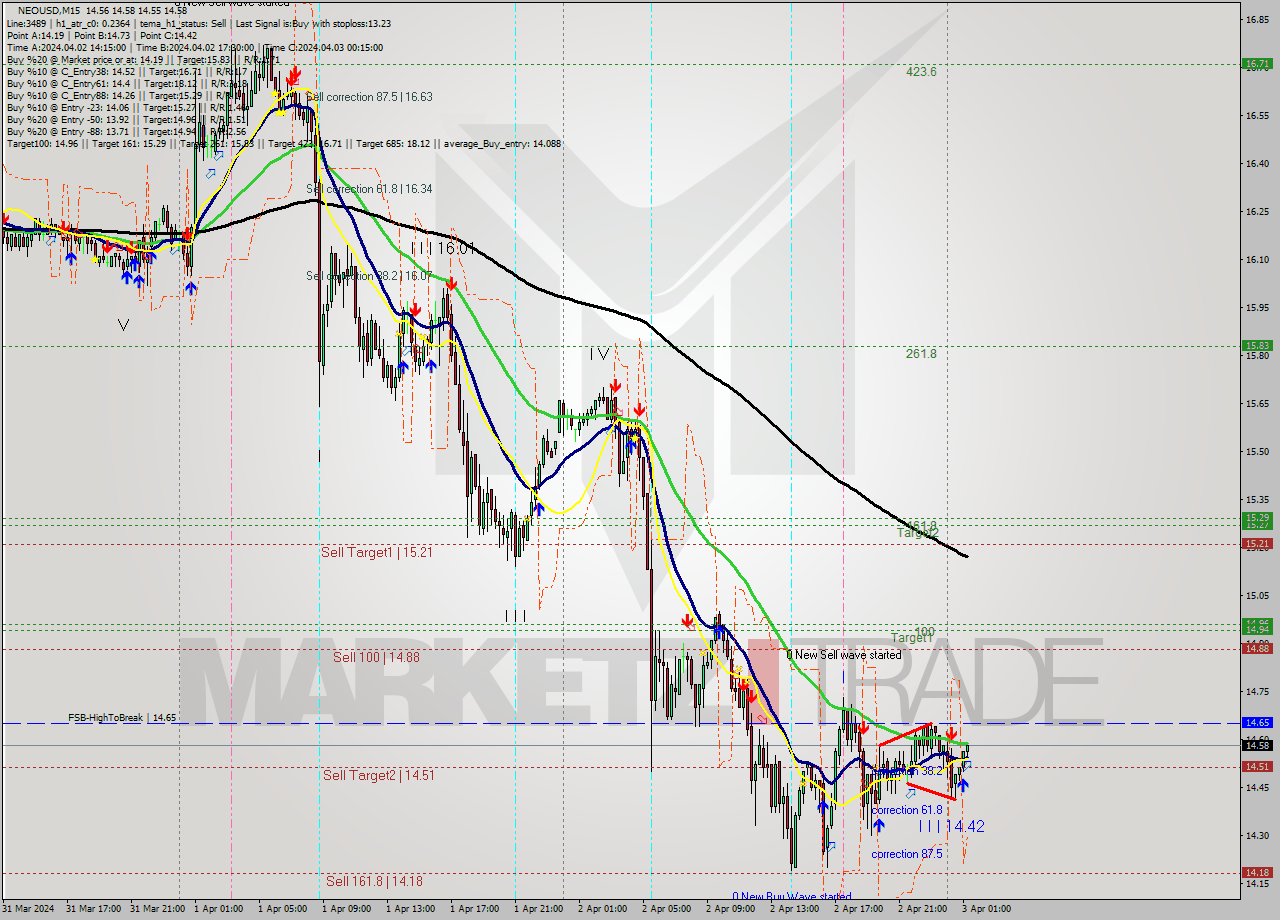Select the blue 'correction 61.8' label
1280x920 pixels.
(x=906, y=810)
